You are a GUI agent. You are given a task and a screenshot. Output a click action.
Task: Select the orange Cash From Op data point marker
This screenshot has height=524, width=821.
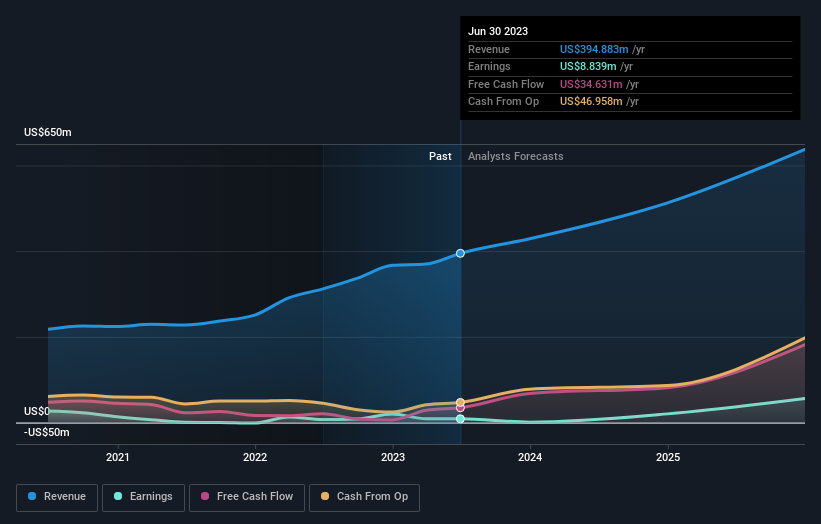click(460, 403)
